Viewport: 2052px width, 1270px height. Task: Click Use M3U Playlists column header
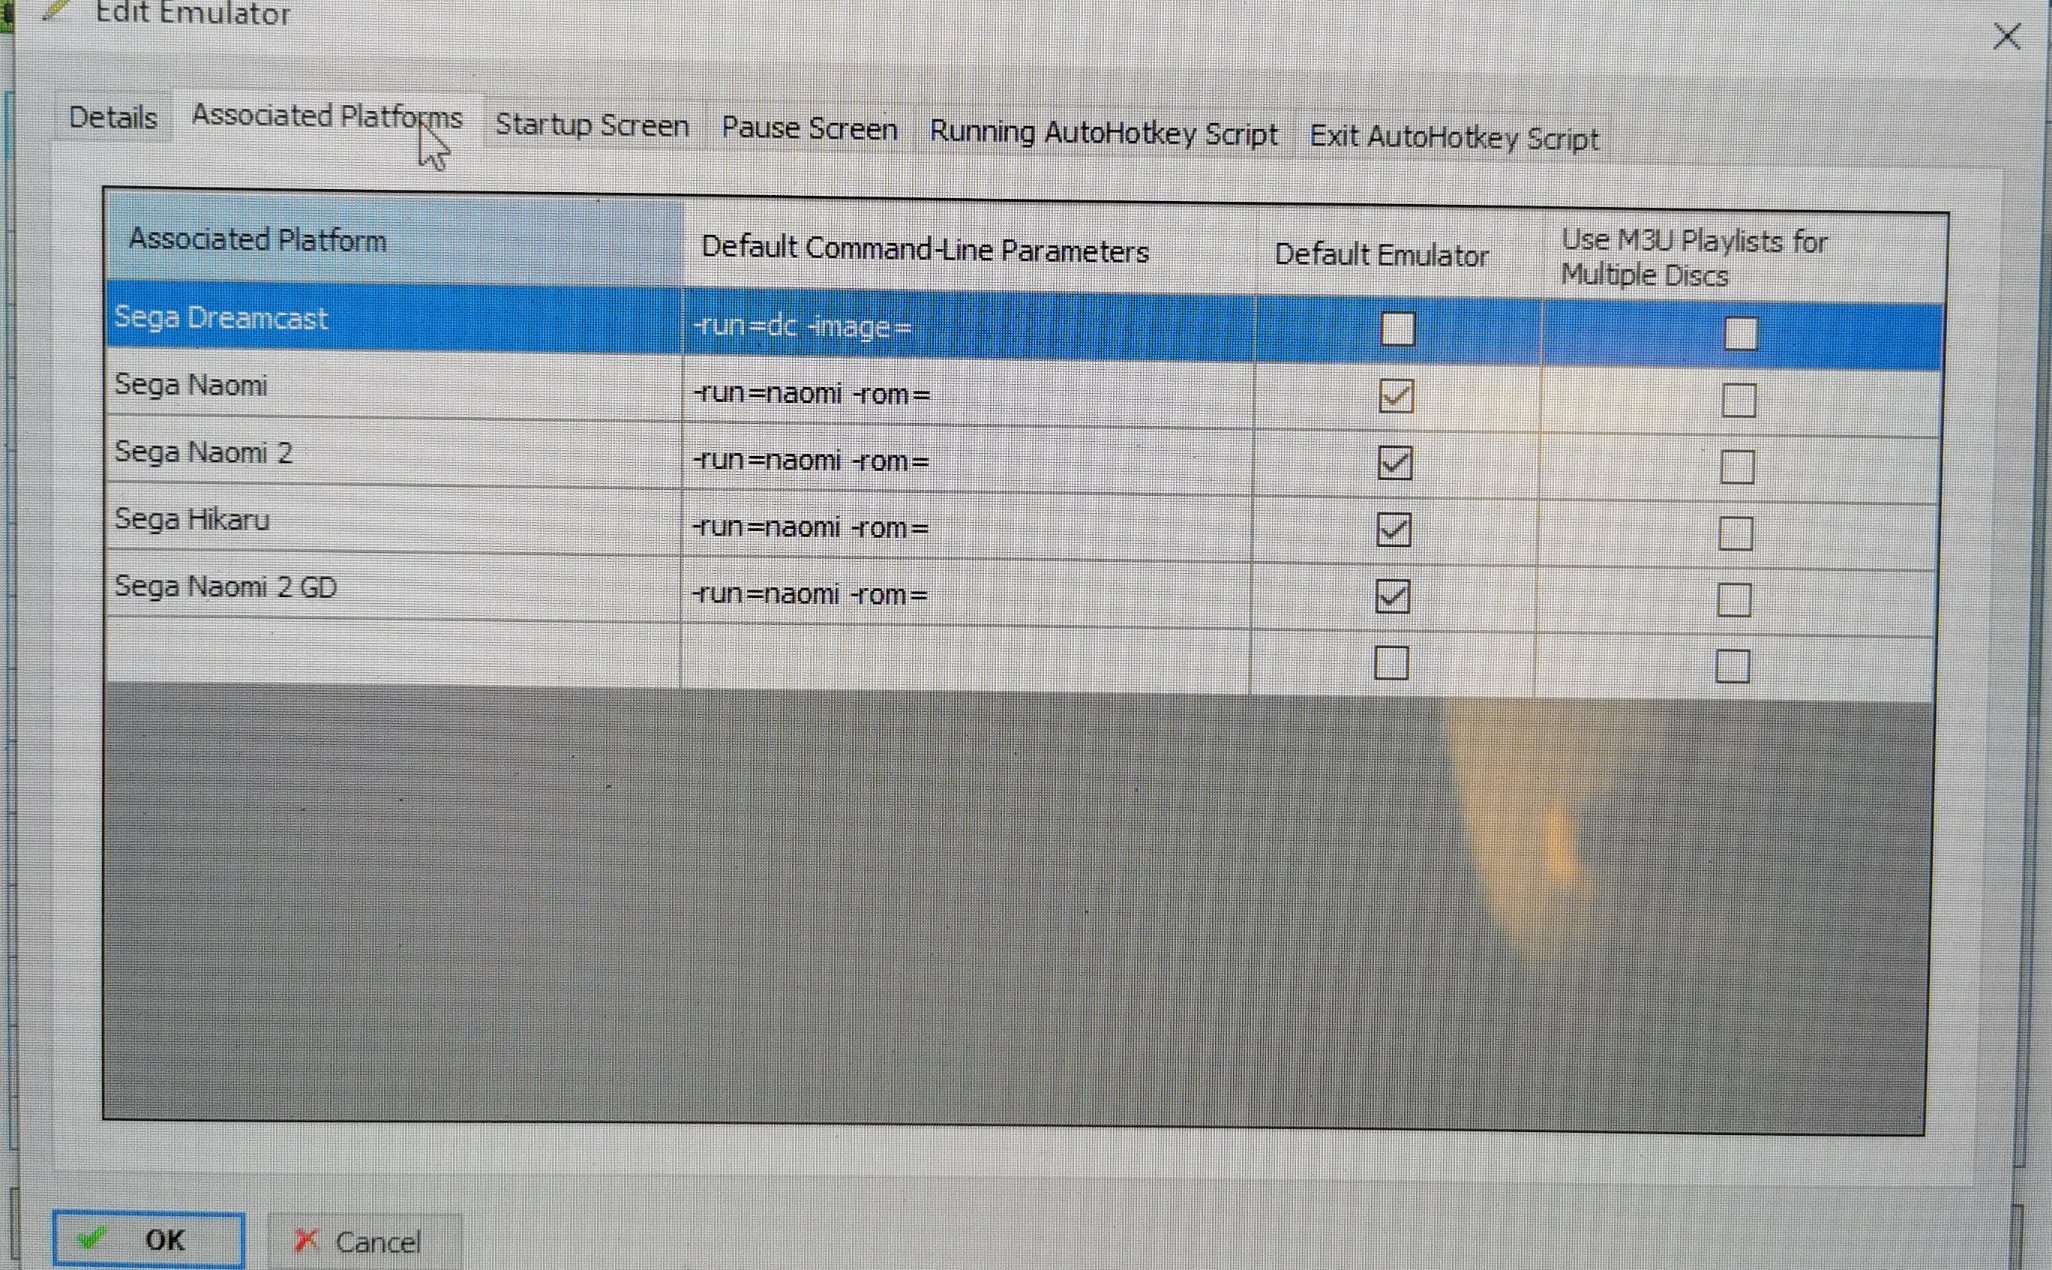[x=1745, y=258]
